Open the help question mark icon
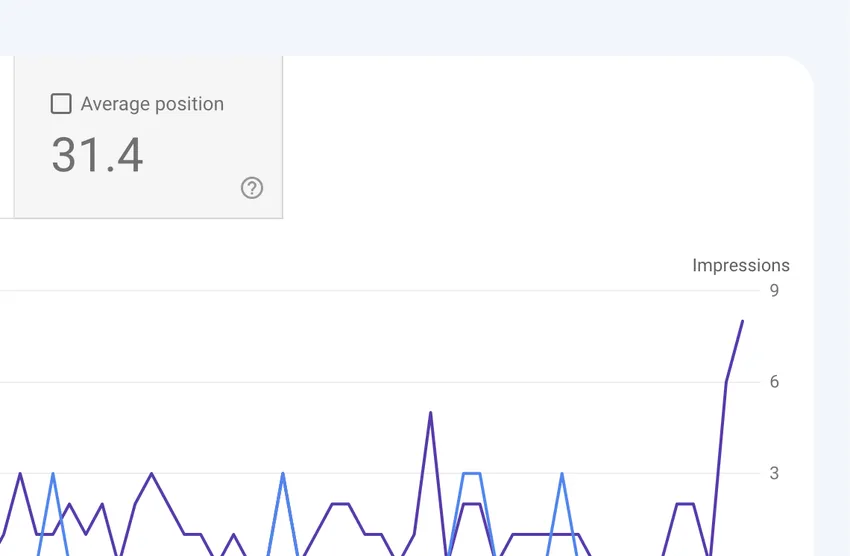 click(252, 188)
